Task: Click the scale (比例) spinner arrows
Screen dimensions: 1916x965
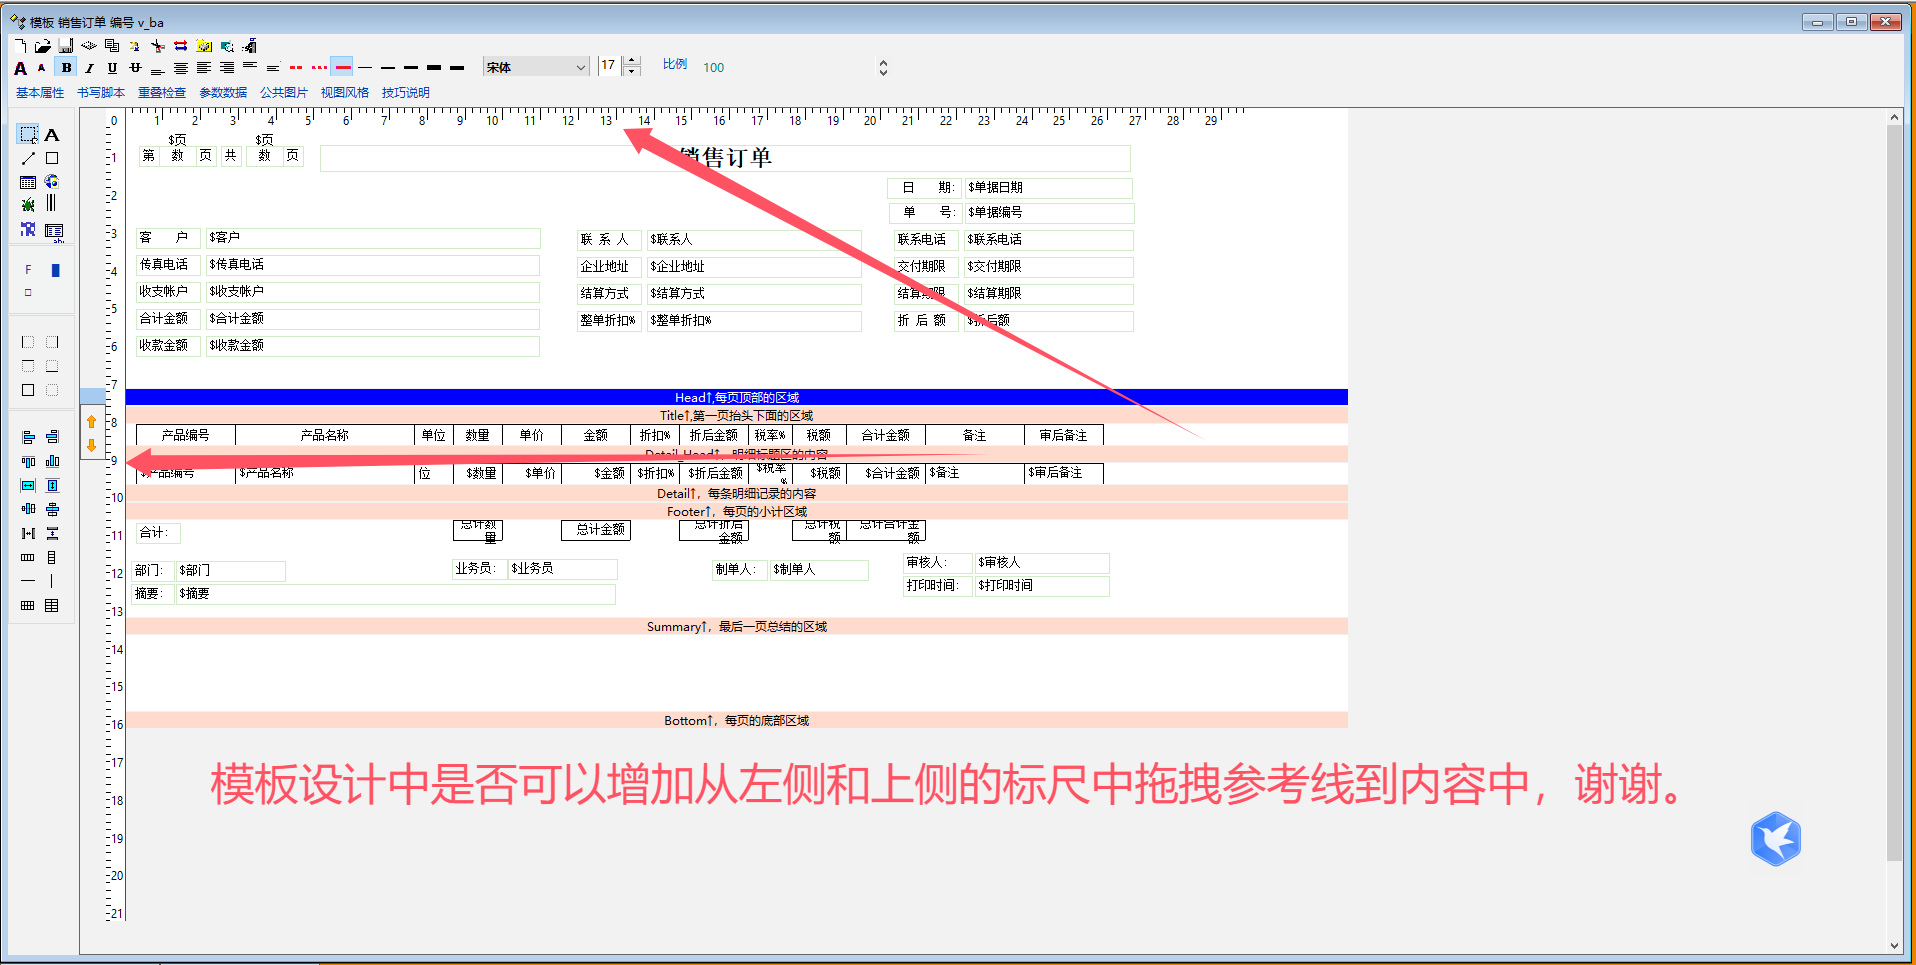Action: coord(883,68)
